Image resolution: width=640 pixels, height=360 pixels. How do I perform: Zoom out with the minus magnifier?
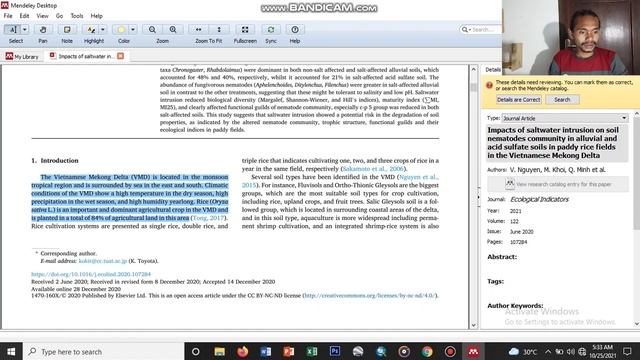click(152, 30)
